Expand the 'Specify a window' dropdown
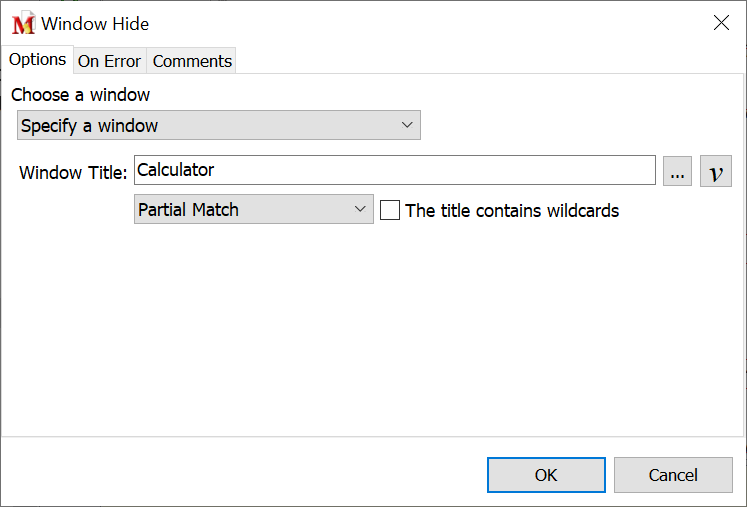The width and height of the screenshot is (747, 507). point(218,125)
